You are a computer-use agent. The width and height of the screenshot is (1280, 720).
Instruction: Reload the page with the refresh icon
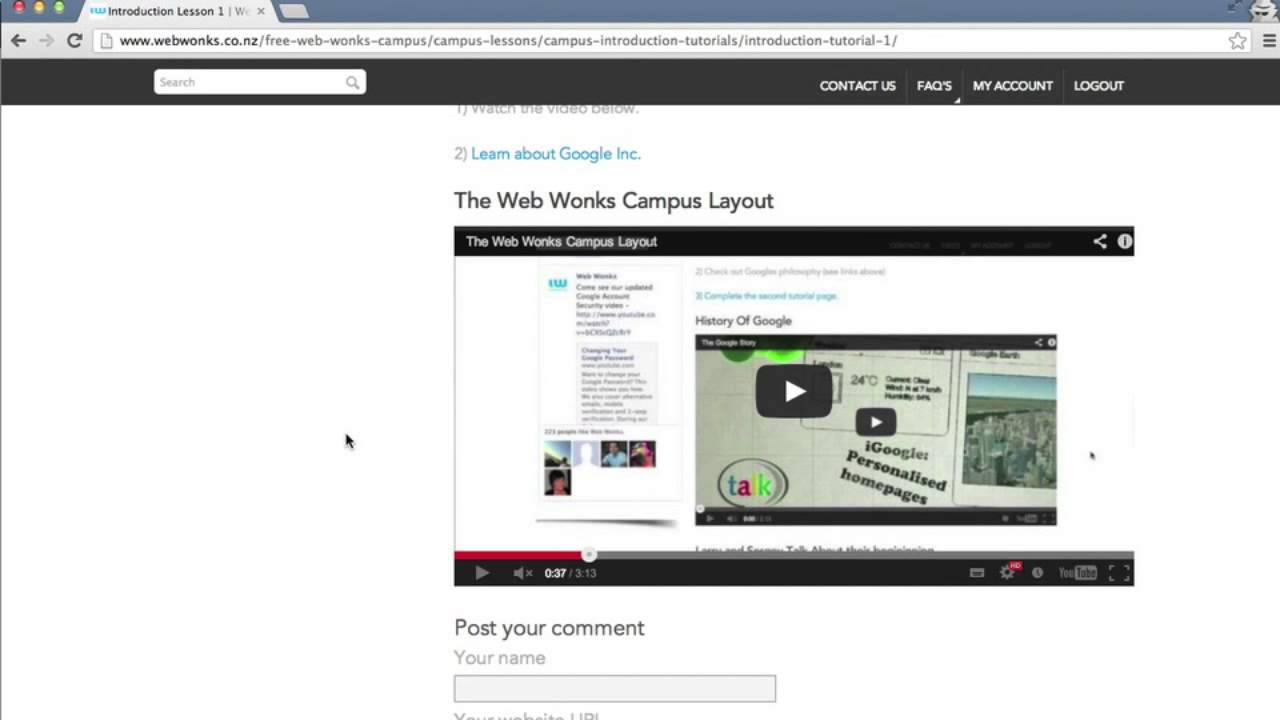(x=74, y=41)
